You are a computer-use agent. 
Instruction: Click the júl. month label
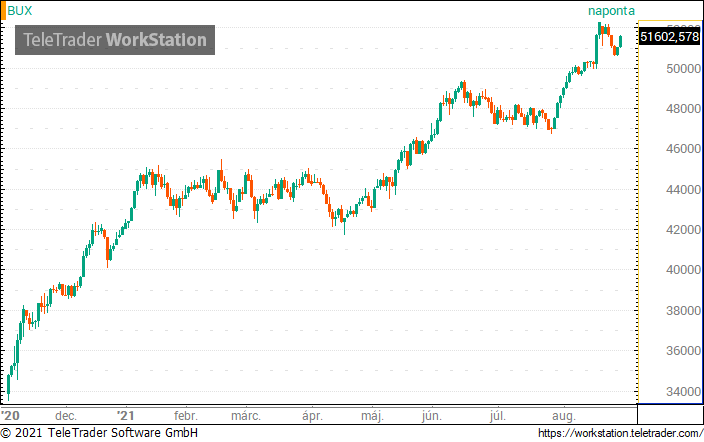[x=497, y=416]
